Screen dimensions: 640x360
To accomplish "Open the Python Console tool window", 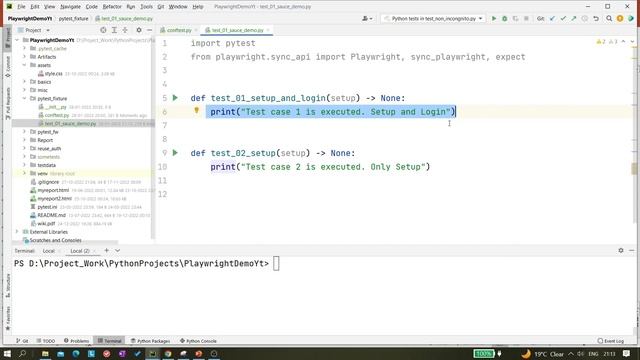I will click(198, 341).
